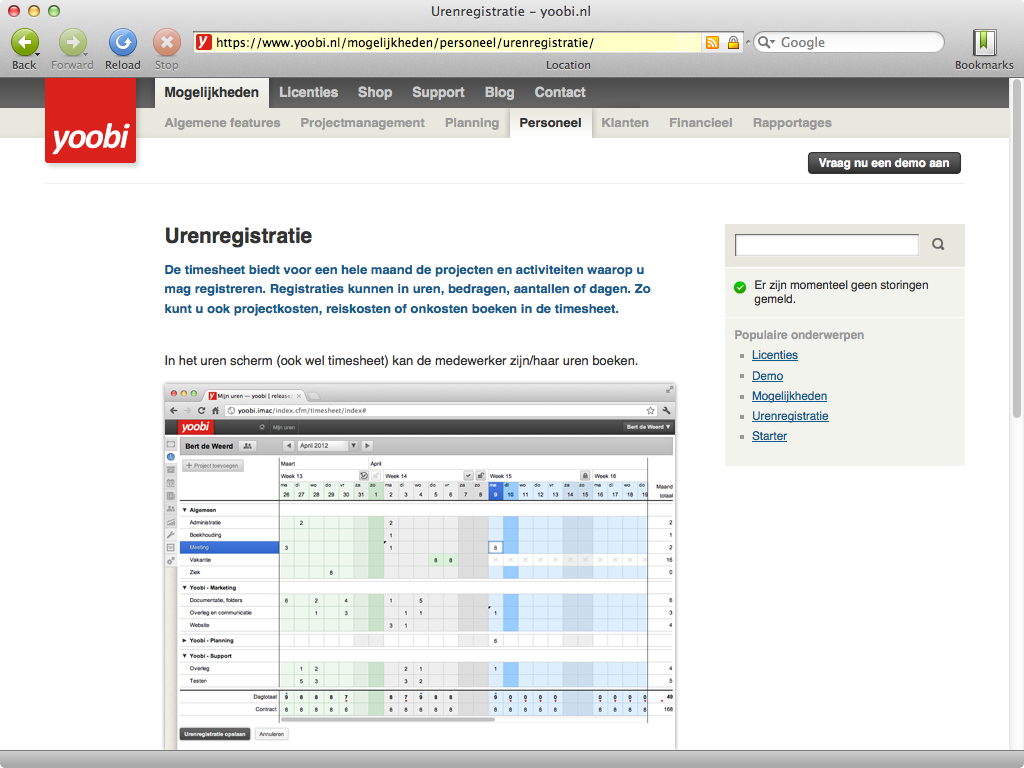Screen dimensions: 1024x768
Task: Click the page vertical scrollbar
Action: coord(1016,248)
